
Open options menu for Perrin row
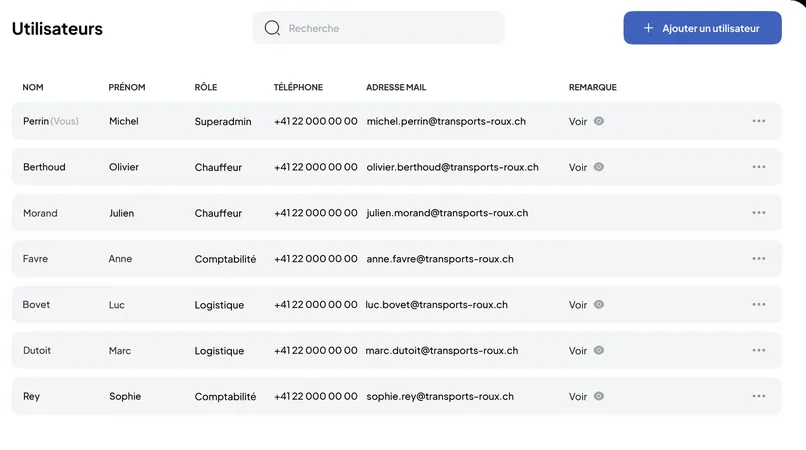point(759,121)
